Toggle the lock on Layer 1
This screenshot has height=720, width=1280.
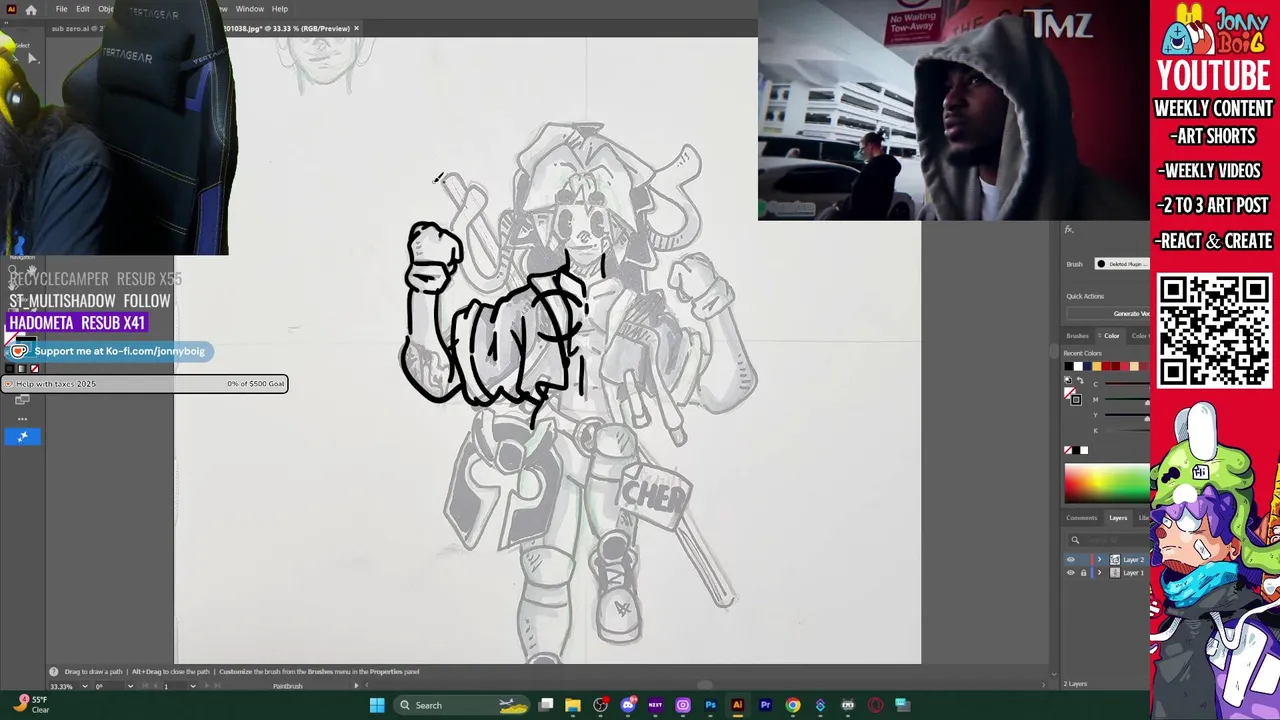1083,573
